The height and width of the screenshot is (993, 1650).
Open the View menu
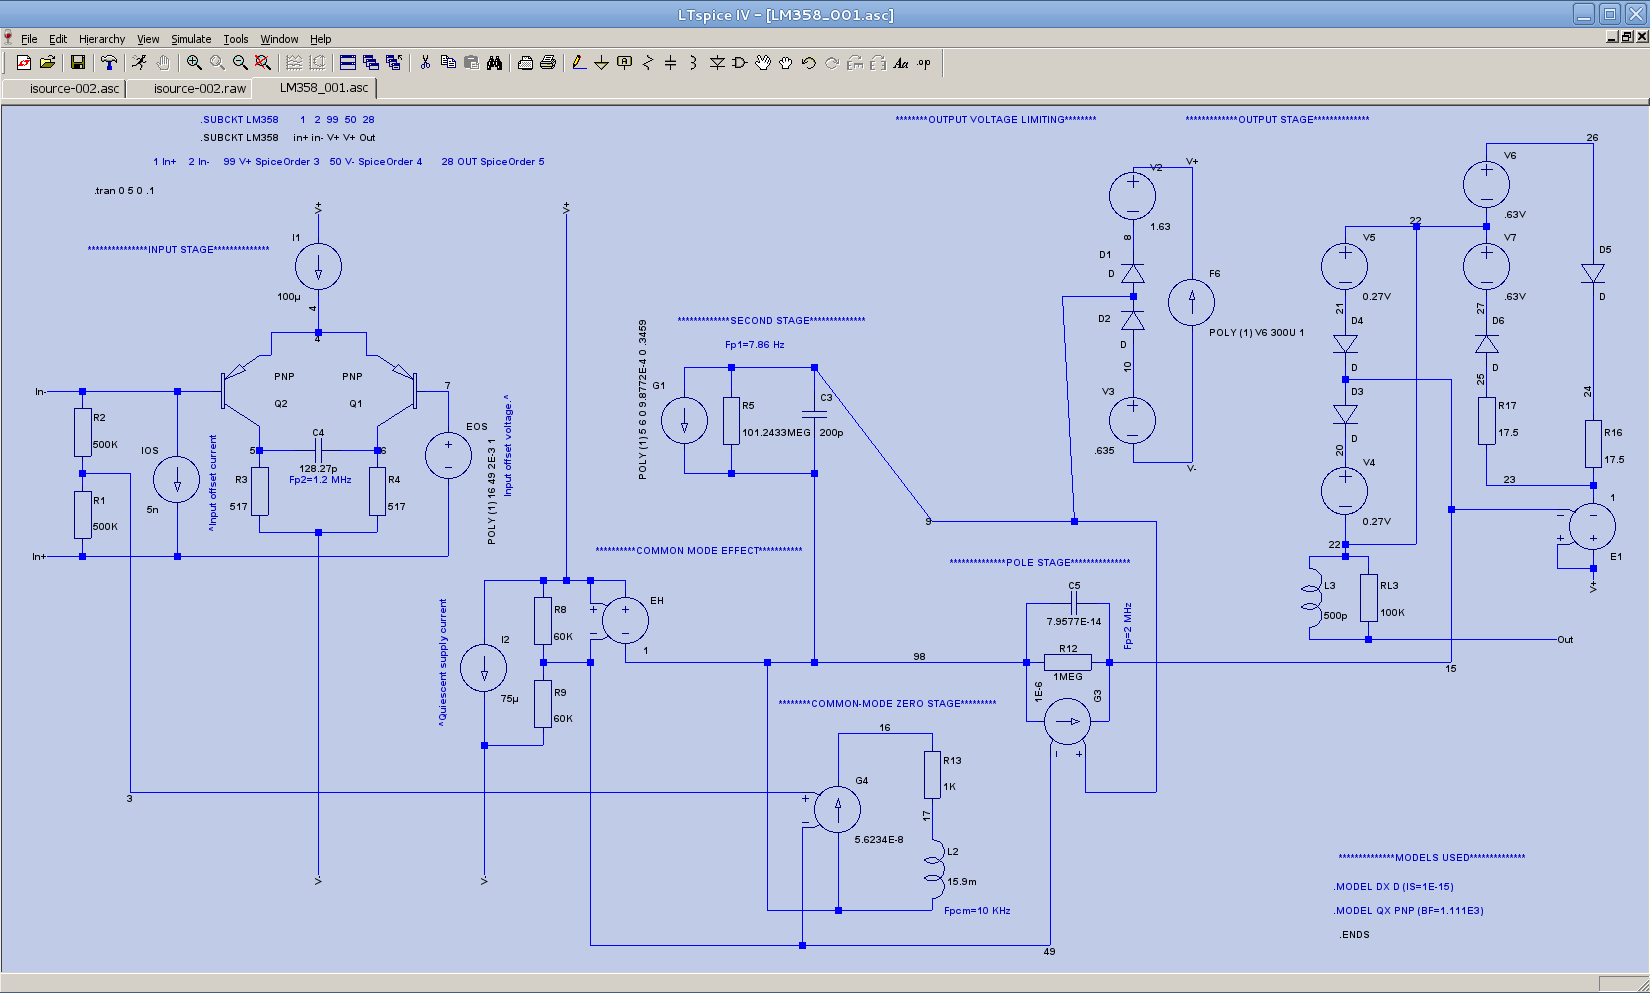point(148,39)
